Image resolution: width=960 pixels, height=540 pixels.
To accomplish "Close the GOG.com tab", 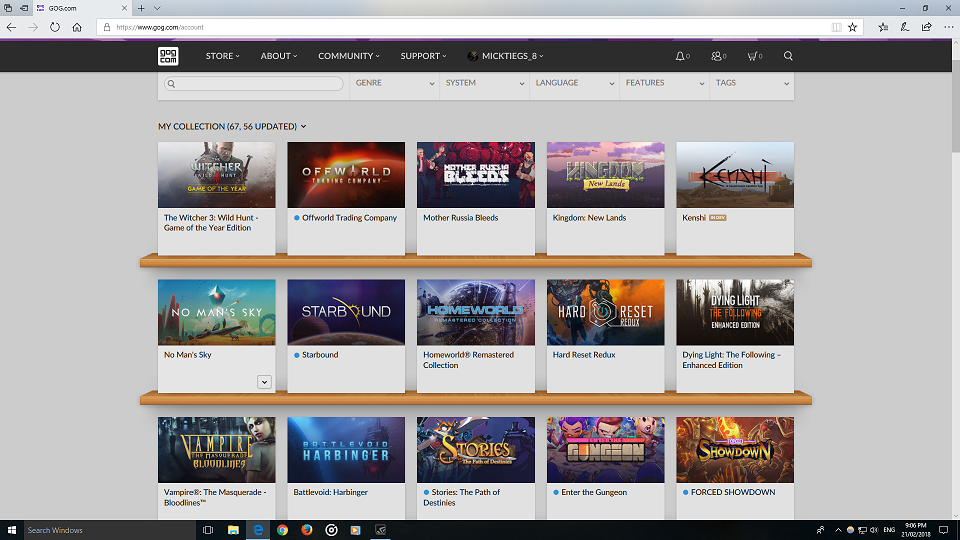I will tap(124, 8).
